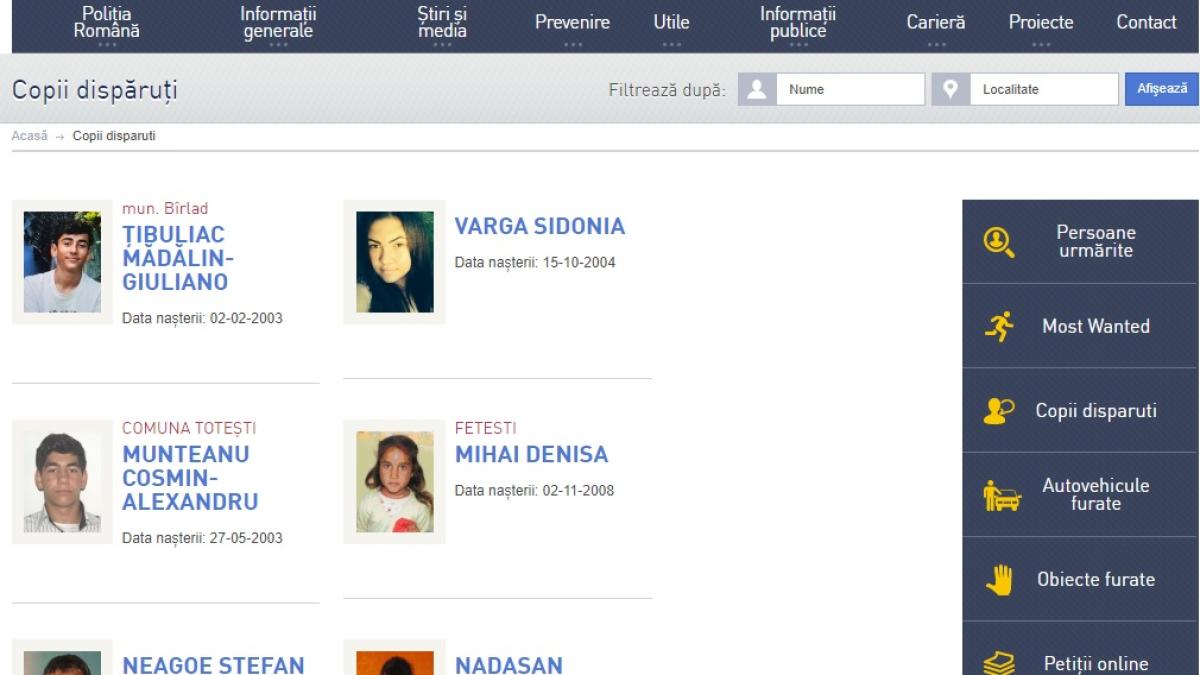Click into the Nume filter field

(x=850, y=89)
